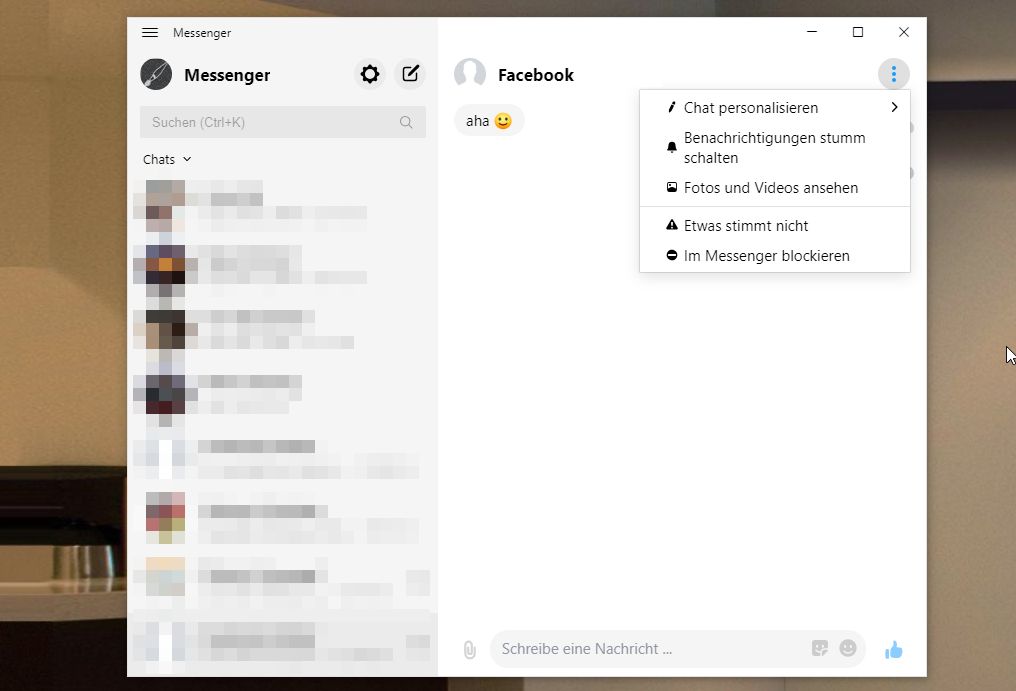Screen dimensions: 1016x691
Task: Start a new message with the compose icon
Action: coord(410,74)
